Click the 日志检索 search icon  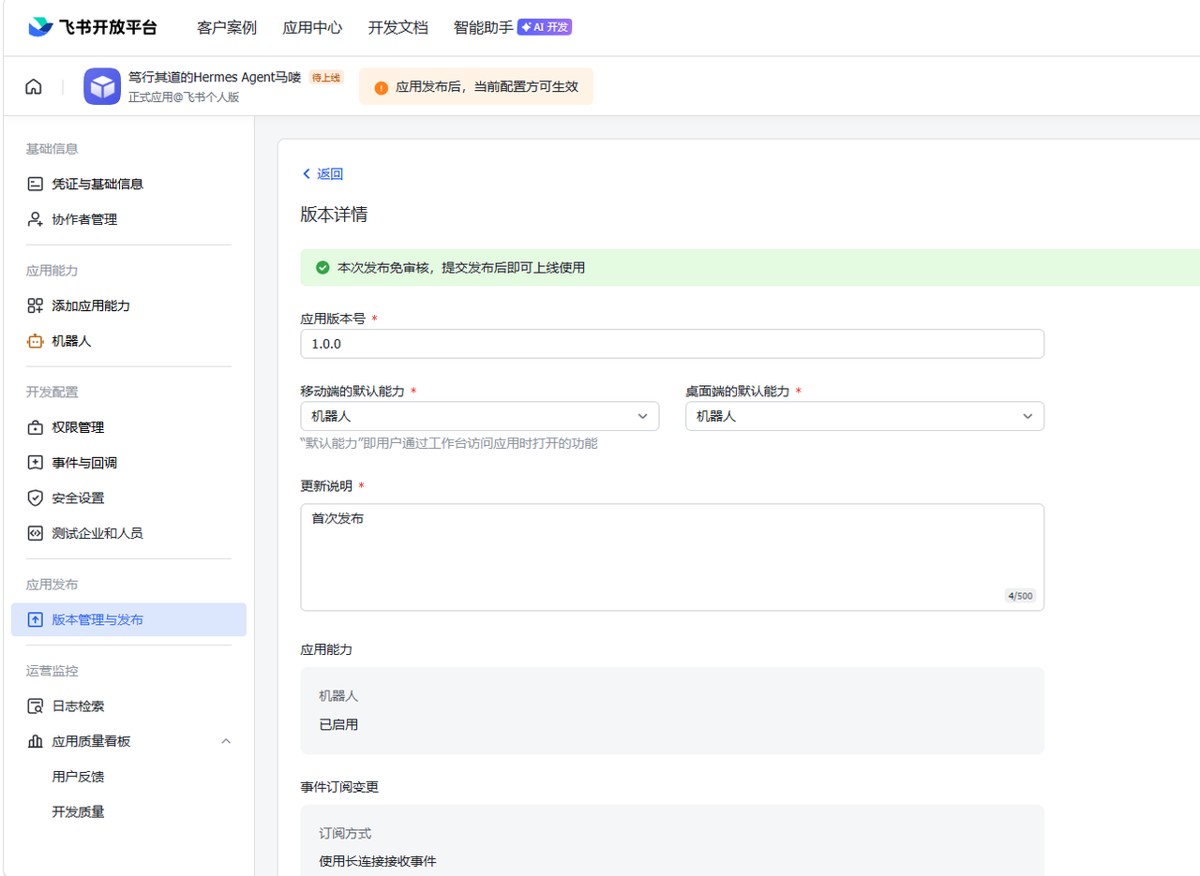click(x=35, y=706)
